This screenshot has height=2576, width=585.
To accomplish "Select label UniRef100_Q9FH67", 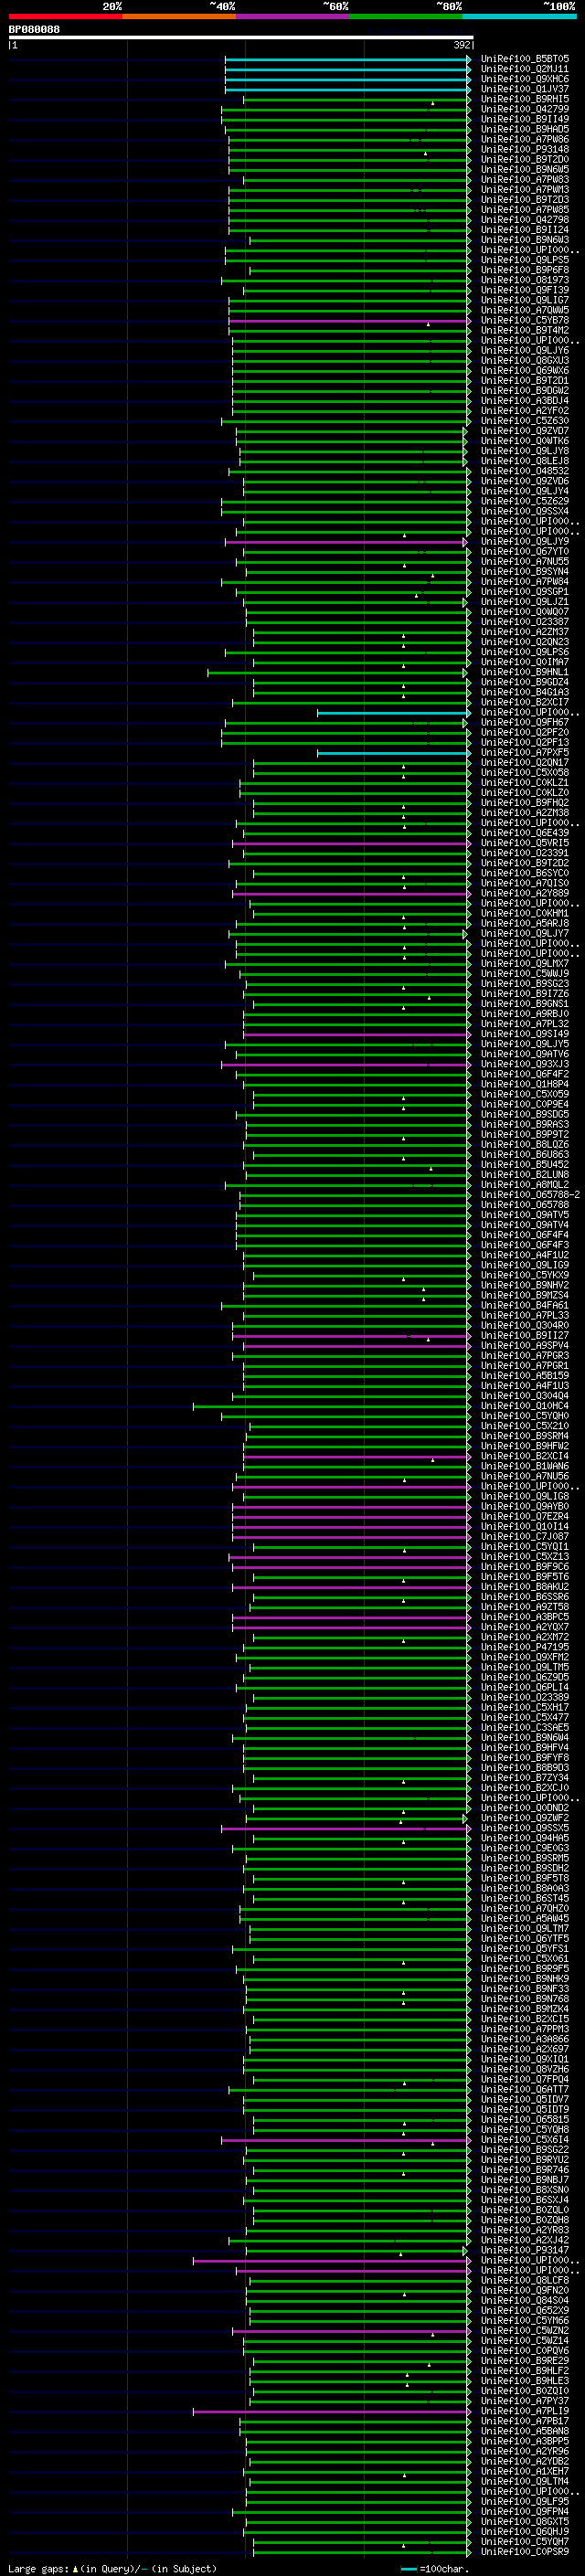I will tap(525, 722).
